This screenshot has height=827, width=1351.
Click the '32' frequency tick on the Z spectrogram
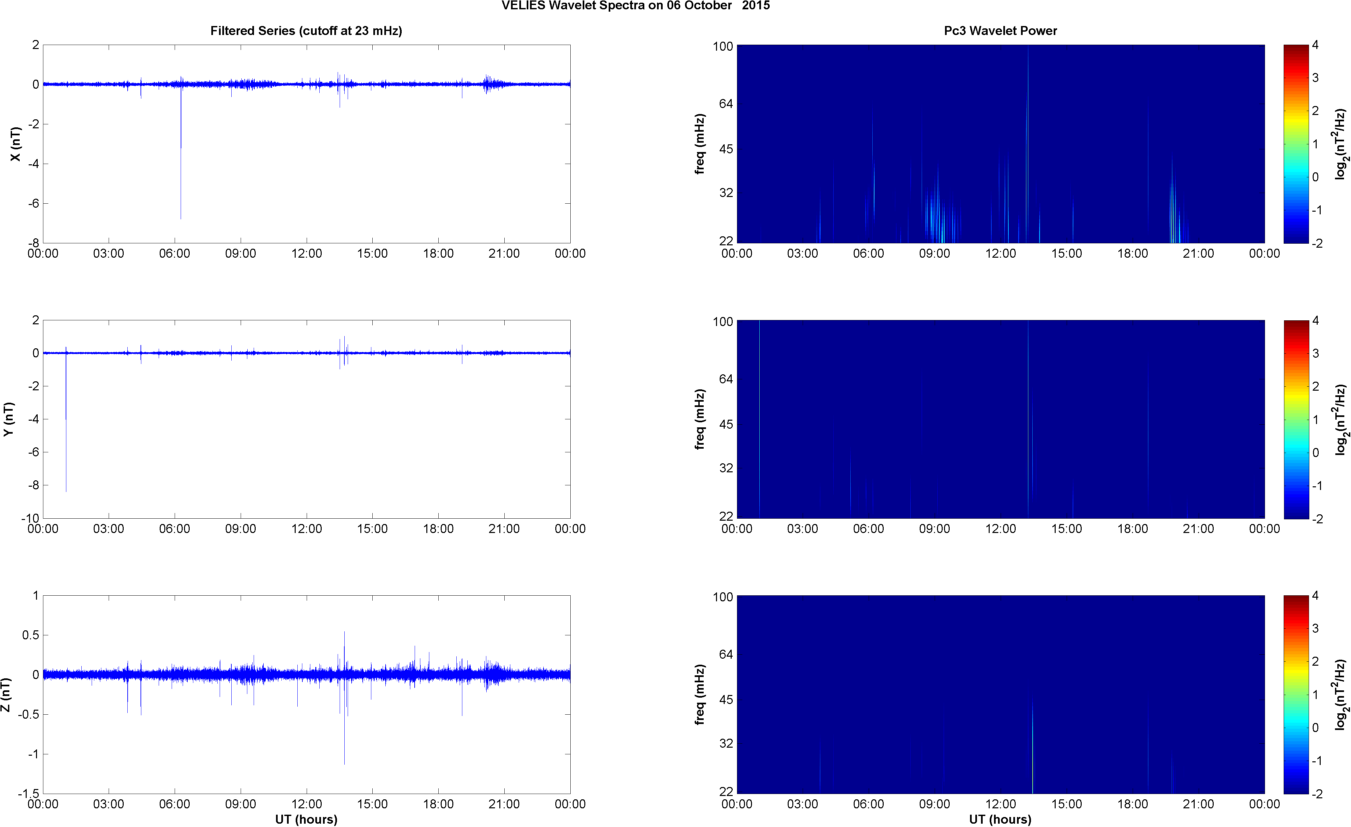(x=725, y=743)
